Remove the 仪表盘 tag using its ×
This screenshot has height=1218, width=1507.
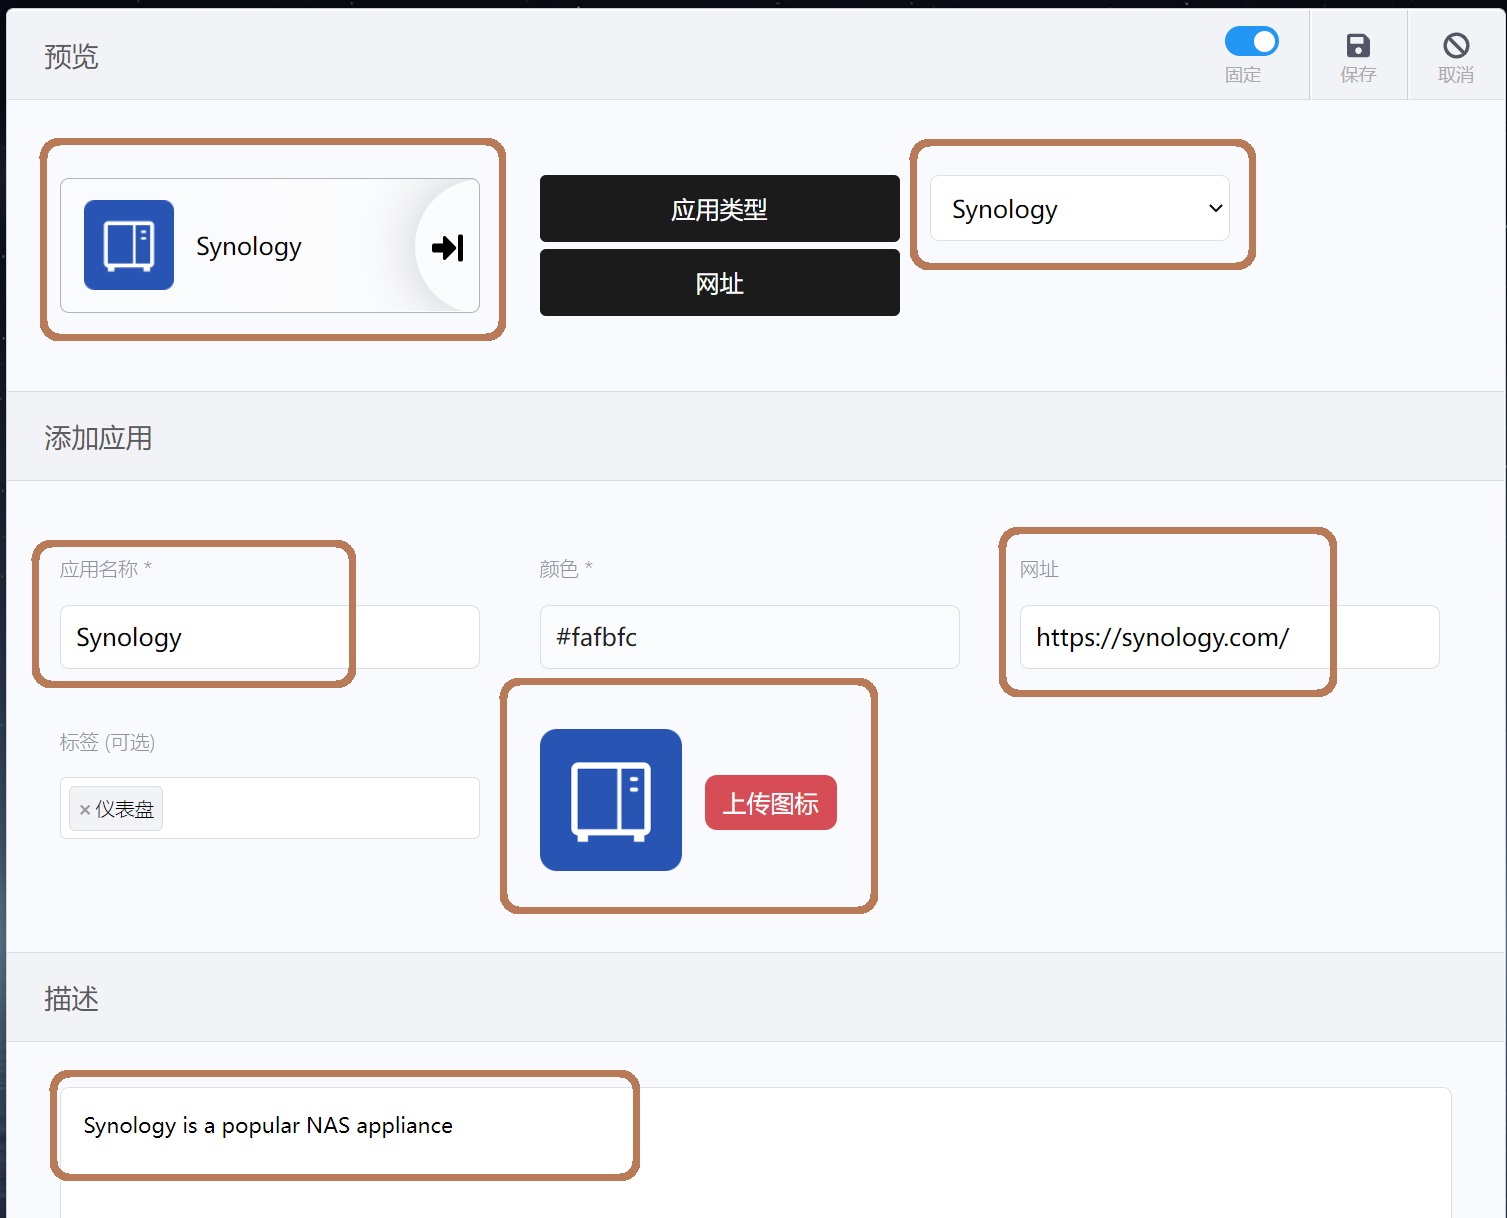(85, 810)
